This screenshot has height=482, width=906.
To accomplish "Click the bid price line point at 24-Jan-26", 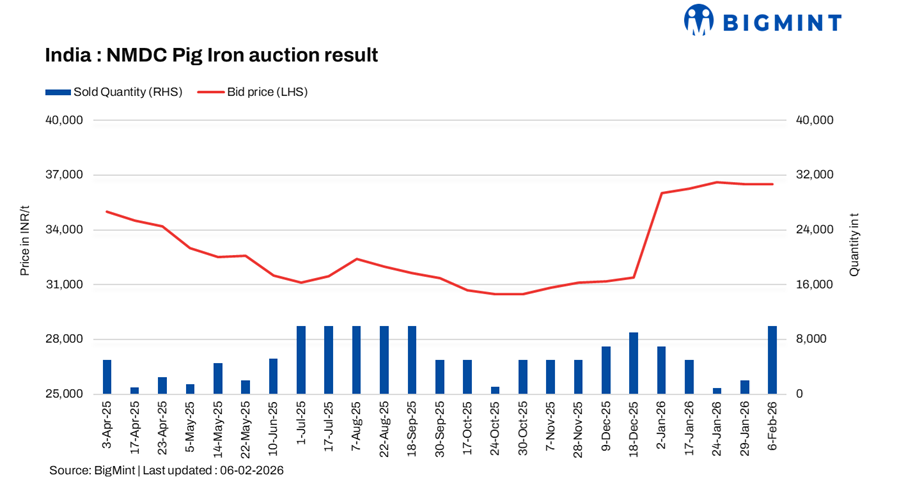I will pos(717,182).
